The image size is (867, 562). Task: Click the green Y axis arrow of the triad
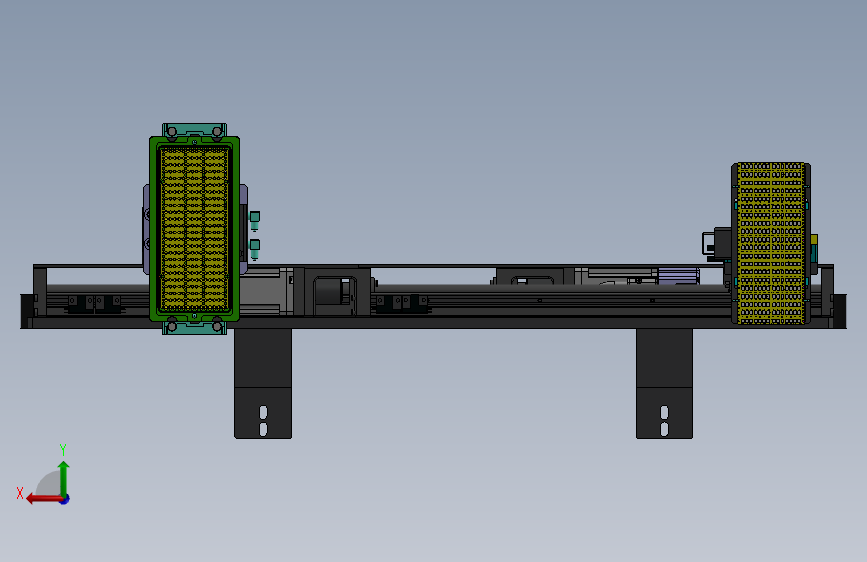pyautogui.click(x=64, y=478)
